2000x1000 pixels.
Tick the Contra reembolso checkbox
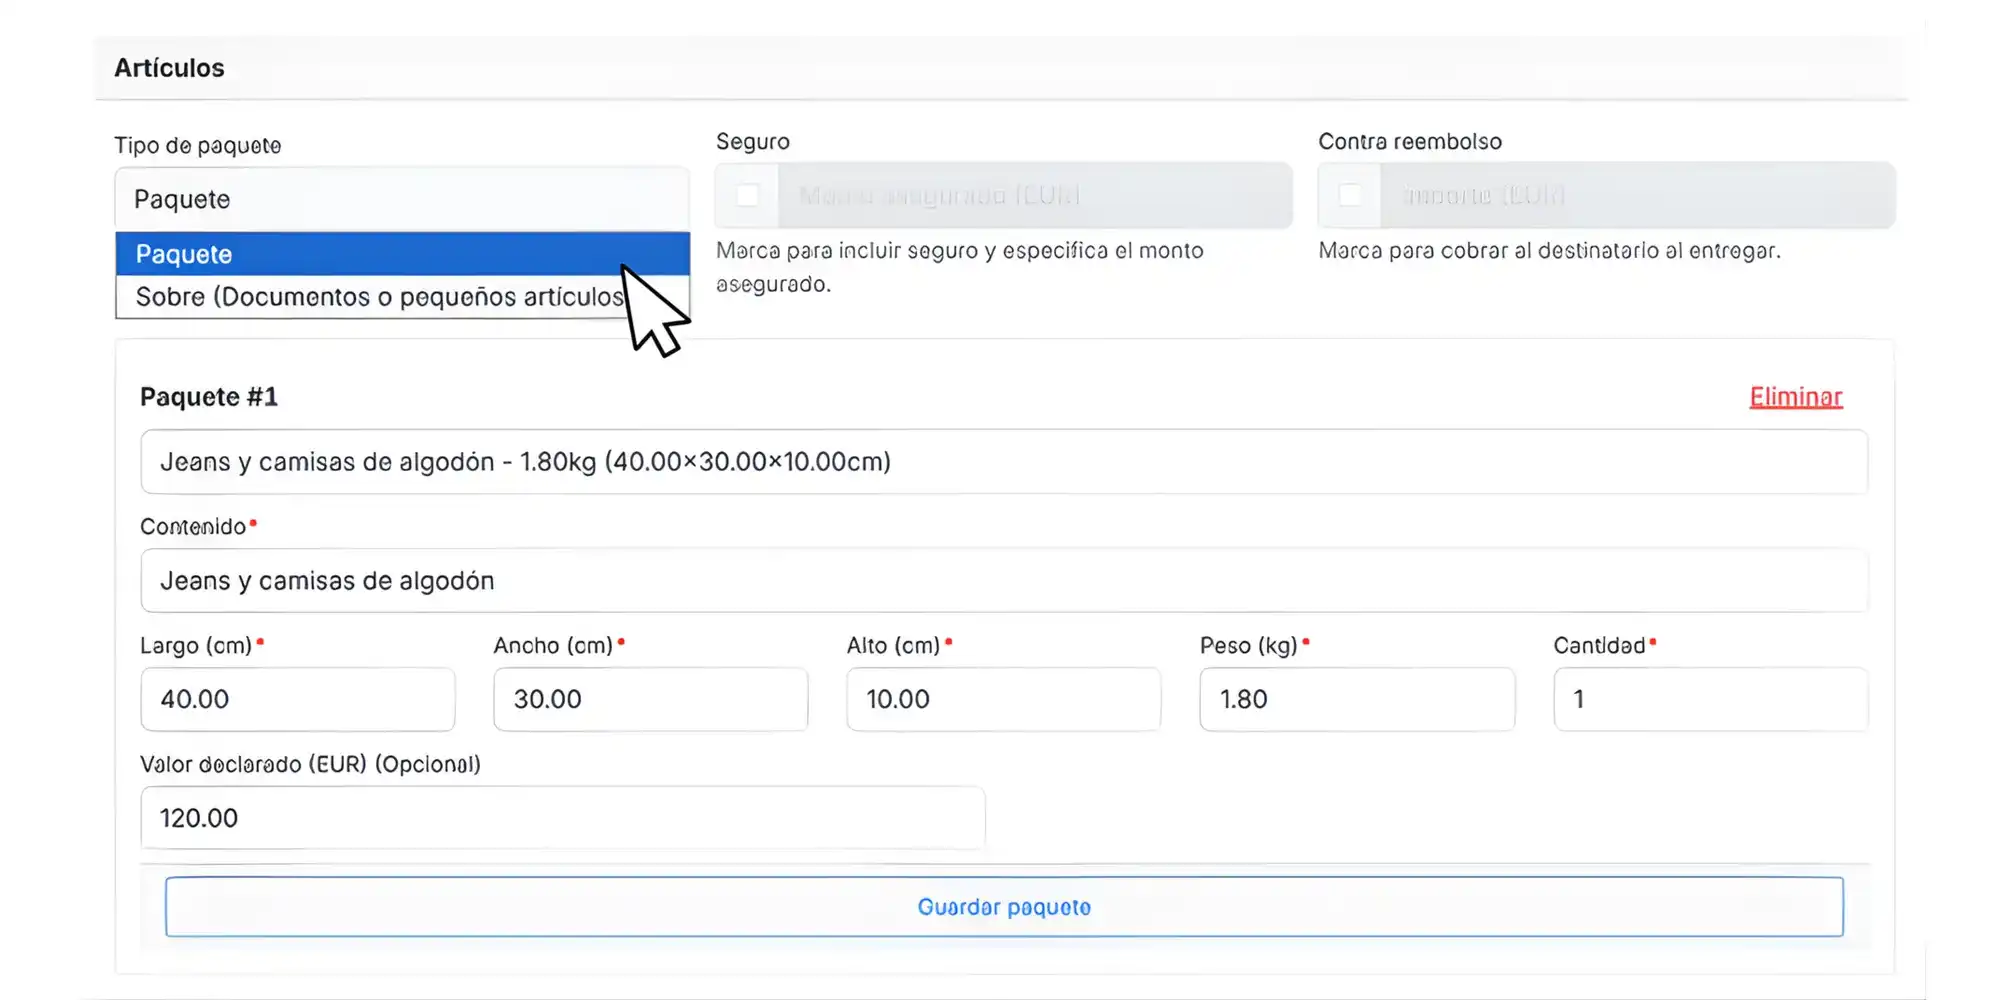coord(1350,195)
